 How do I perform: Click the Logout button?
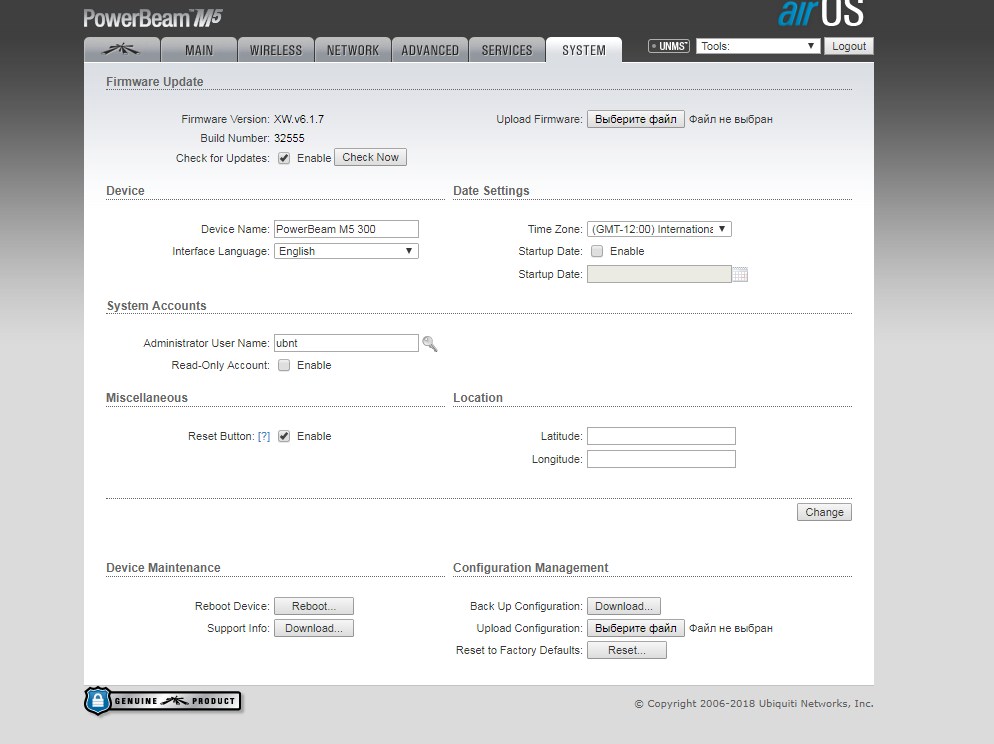[849, 46]
